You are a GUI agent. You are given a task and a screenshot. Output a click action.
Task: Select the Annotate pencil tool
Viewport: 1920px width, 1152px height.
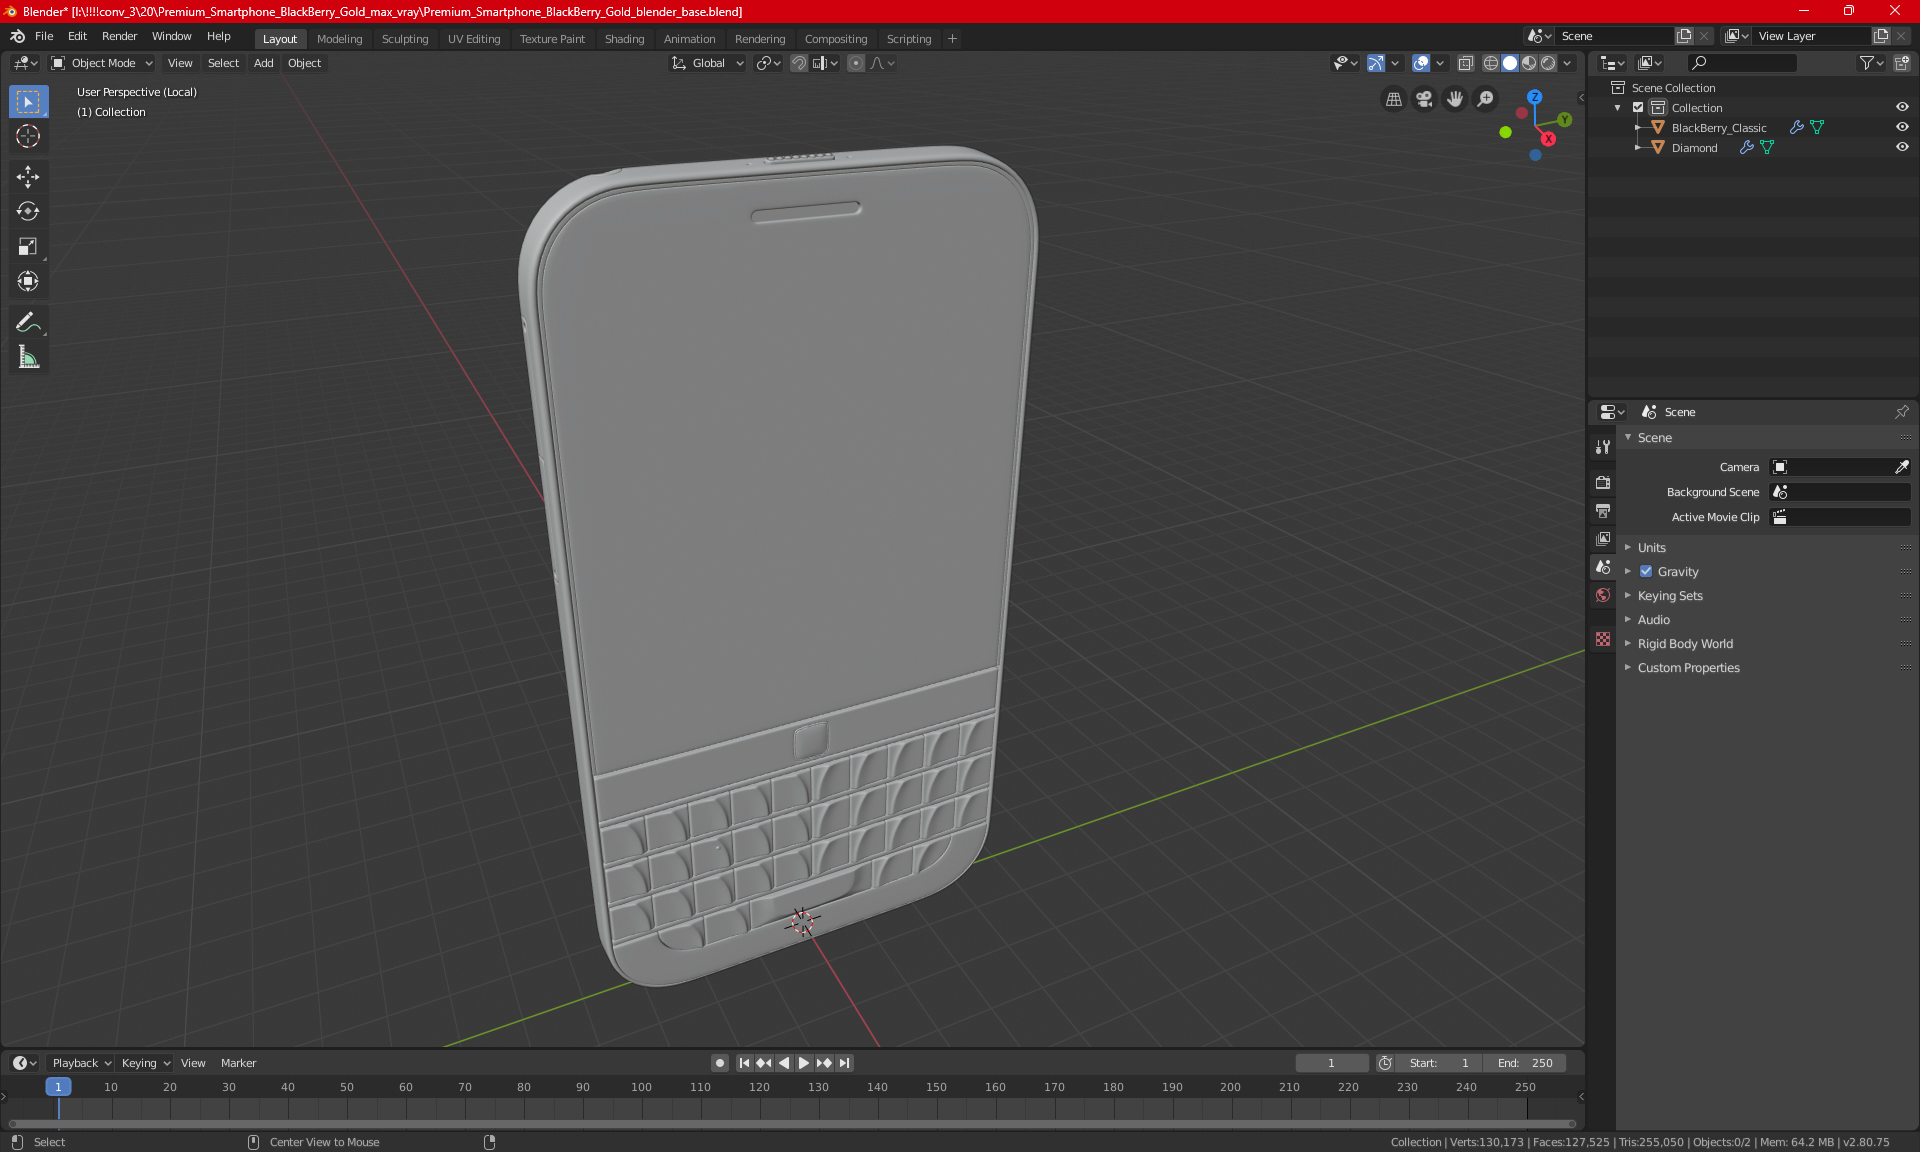28,322
